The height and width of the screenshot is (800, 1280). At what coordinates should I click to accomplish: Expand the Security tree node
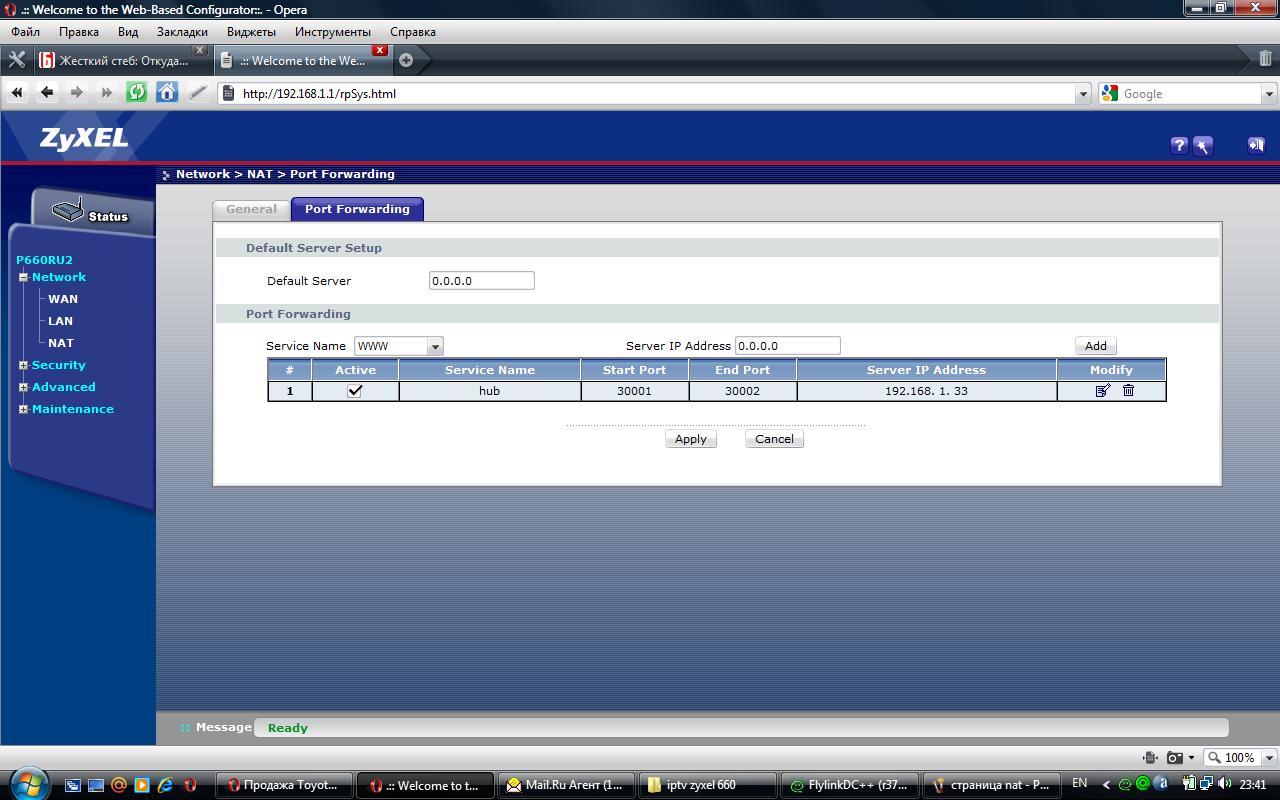[x=23, y=365]
